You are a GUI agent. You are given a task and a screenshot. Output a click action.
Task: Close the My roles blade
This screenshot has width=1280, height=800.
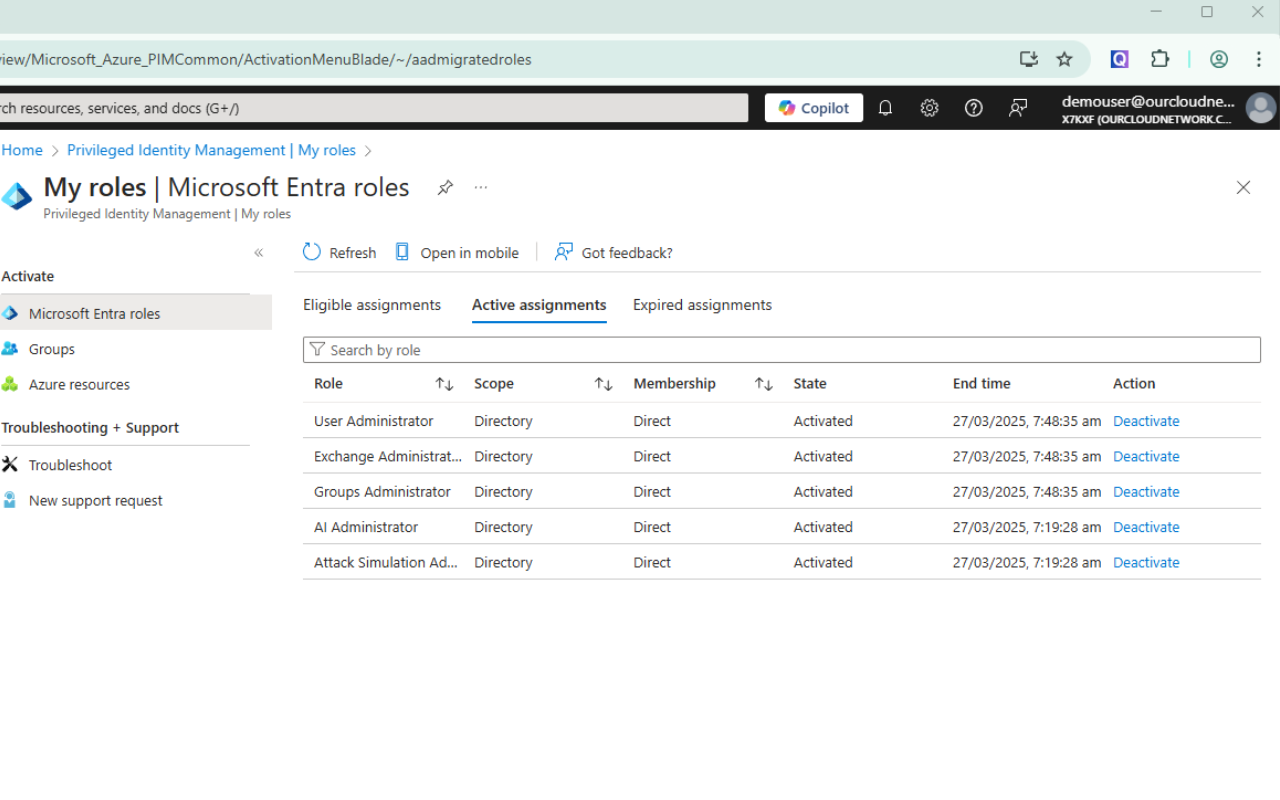1243,188
